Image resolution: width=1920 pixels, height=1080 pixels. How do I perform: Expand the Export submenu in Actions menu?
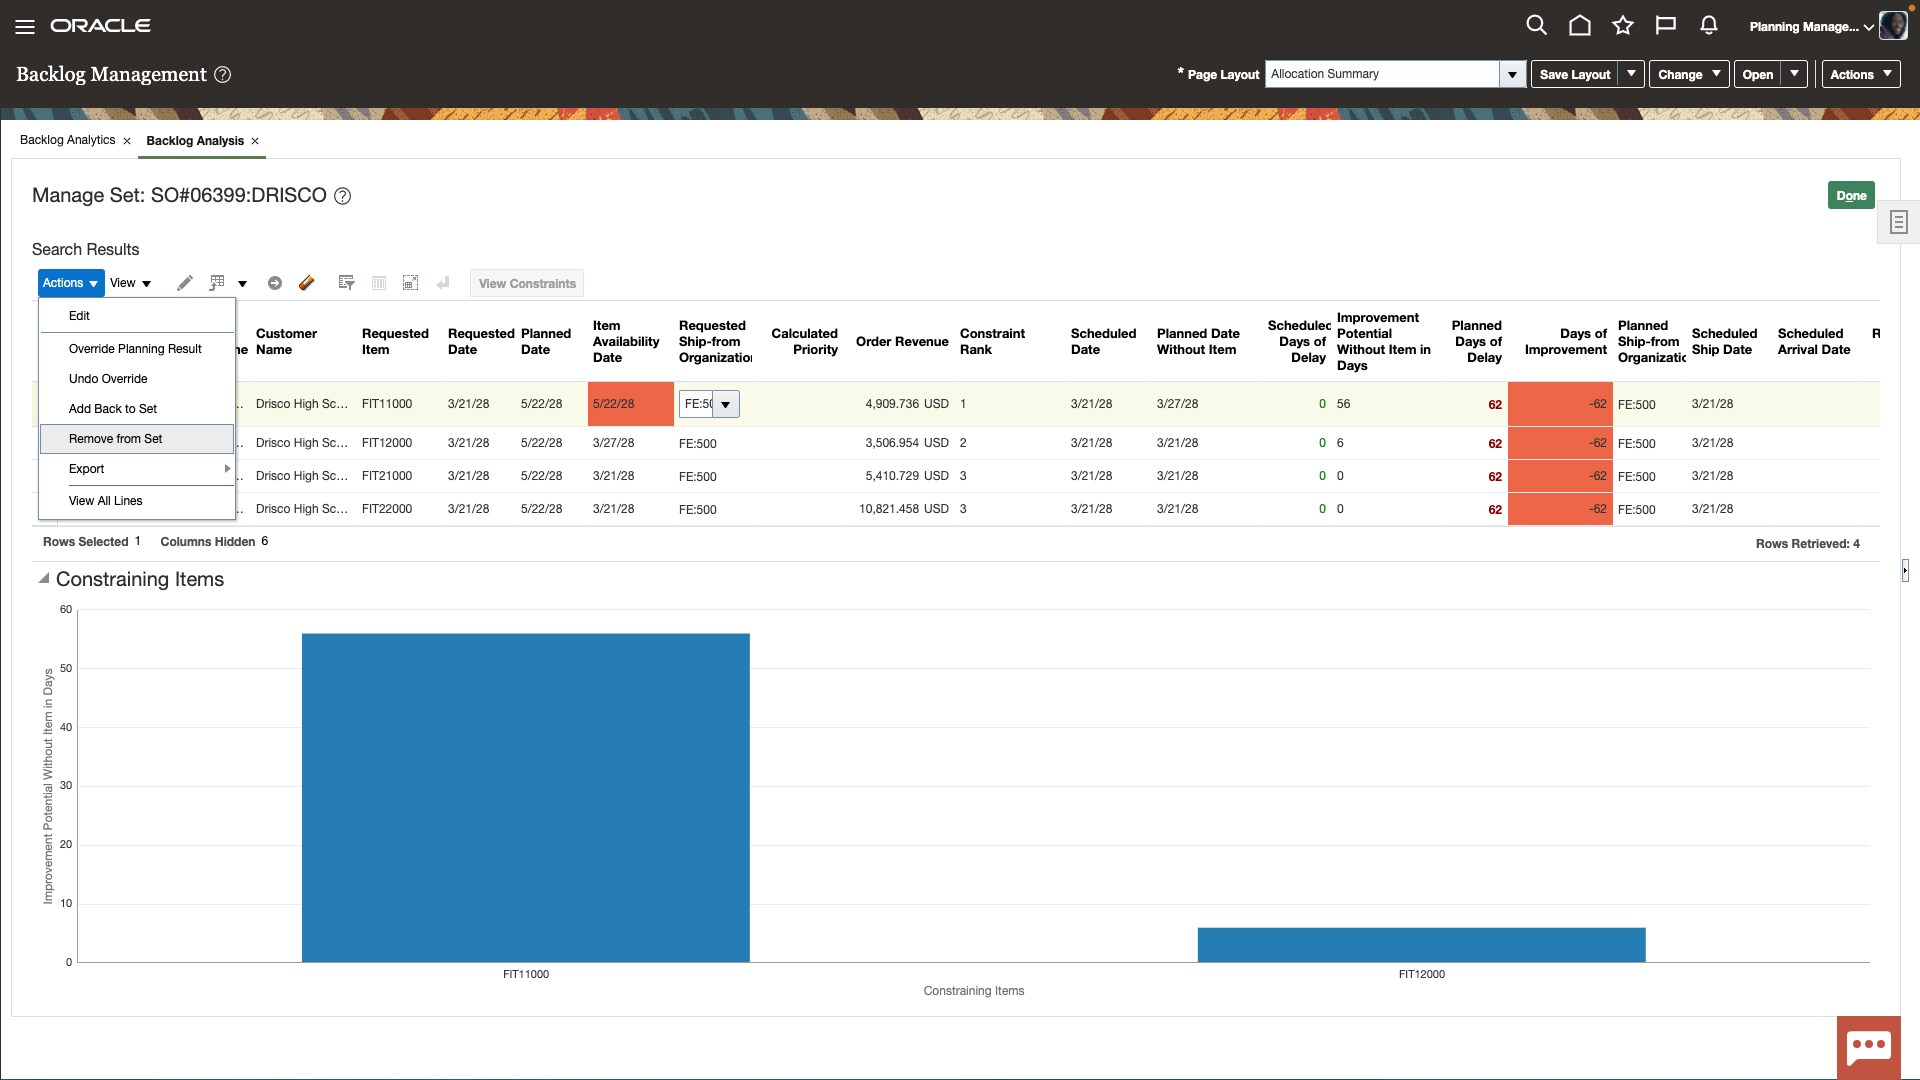[x=136, y=469]
